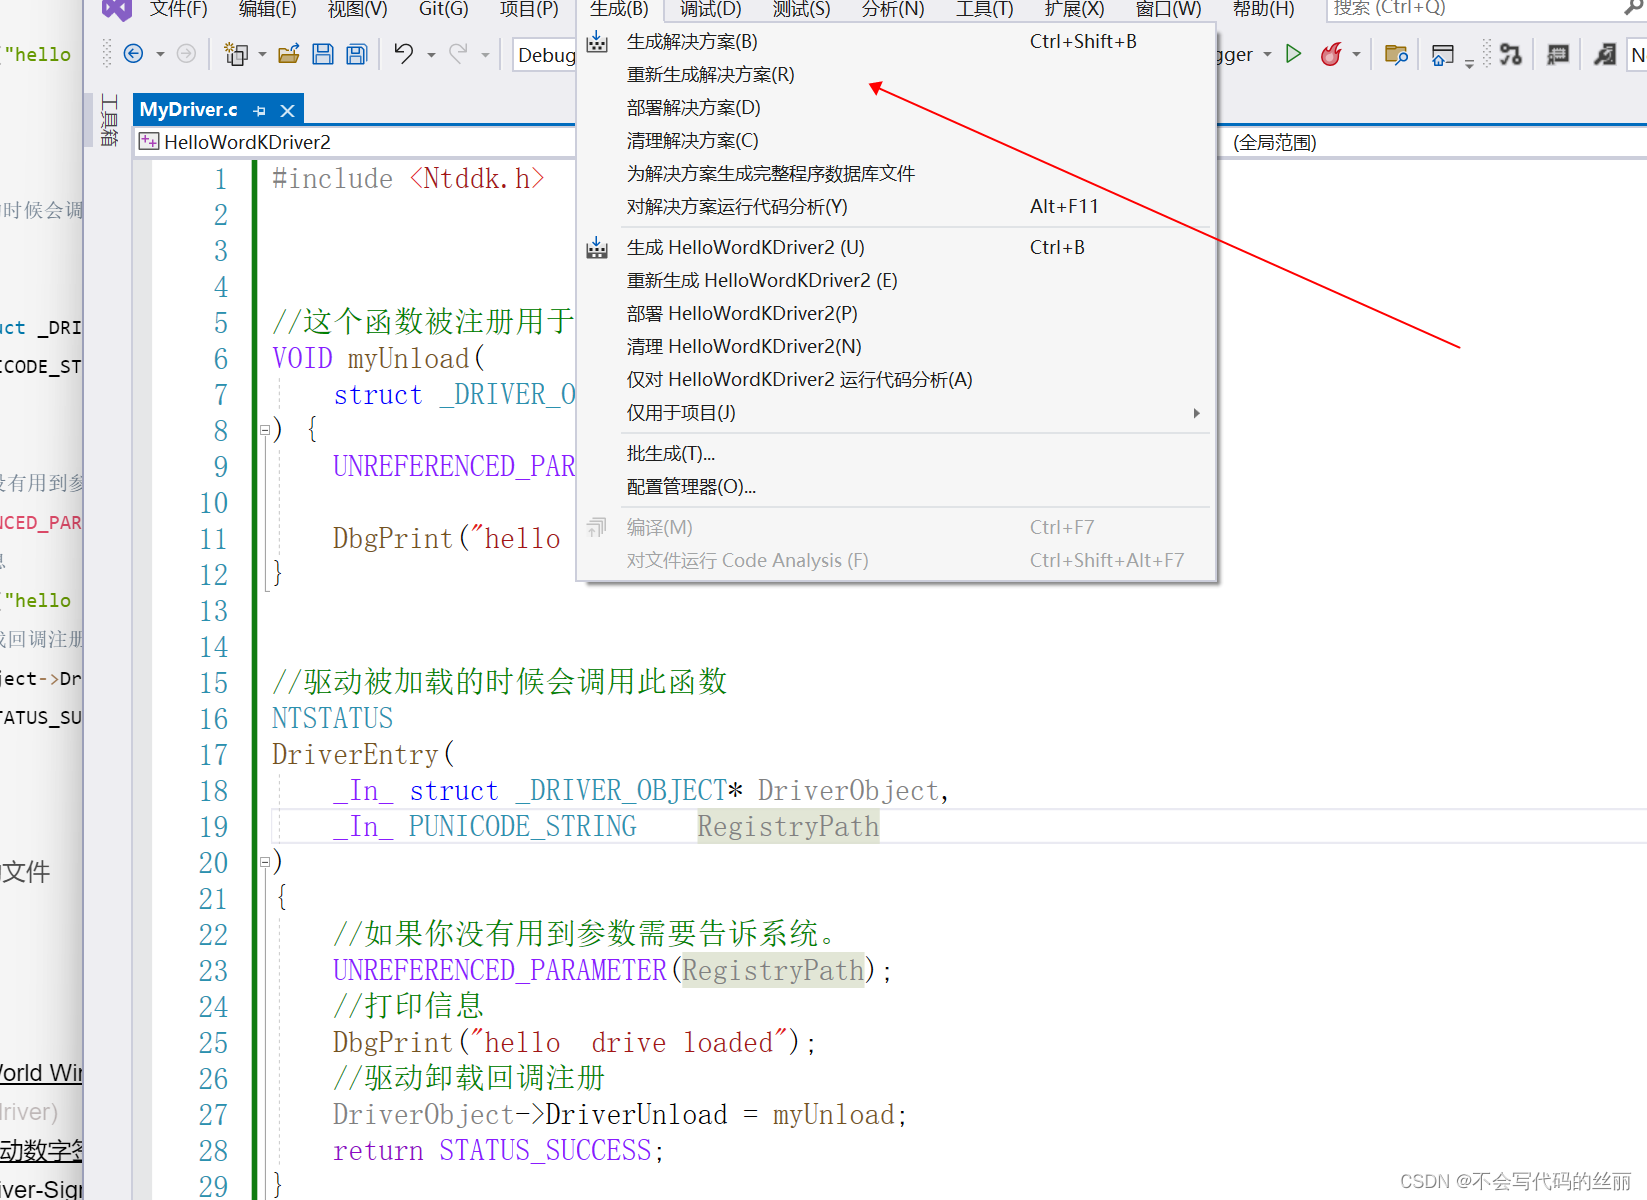The width and height of the screenshot is (1647, 1200).
Task: Open the 视图(V) menu
Action: [x=357, y=9]
